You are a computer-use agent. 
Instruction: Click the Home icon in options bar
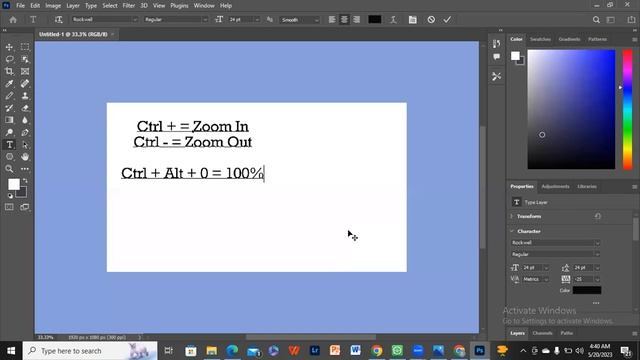13,20
